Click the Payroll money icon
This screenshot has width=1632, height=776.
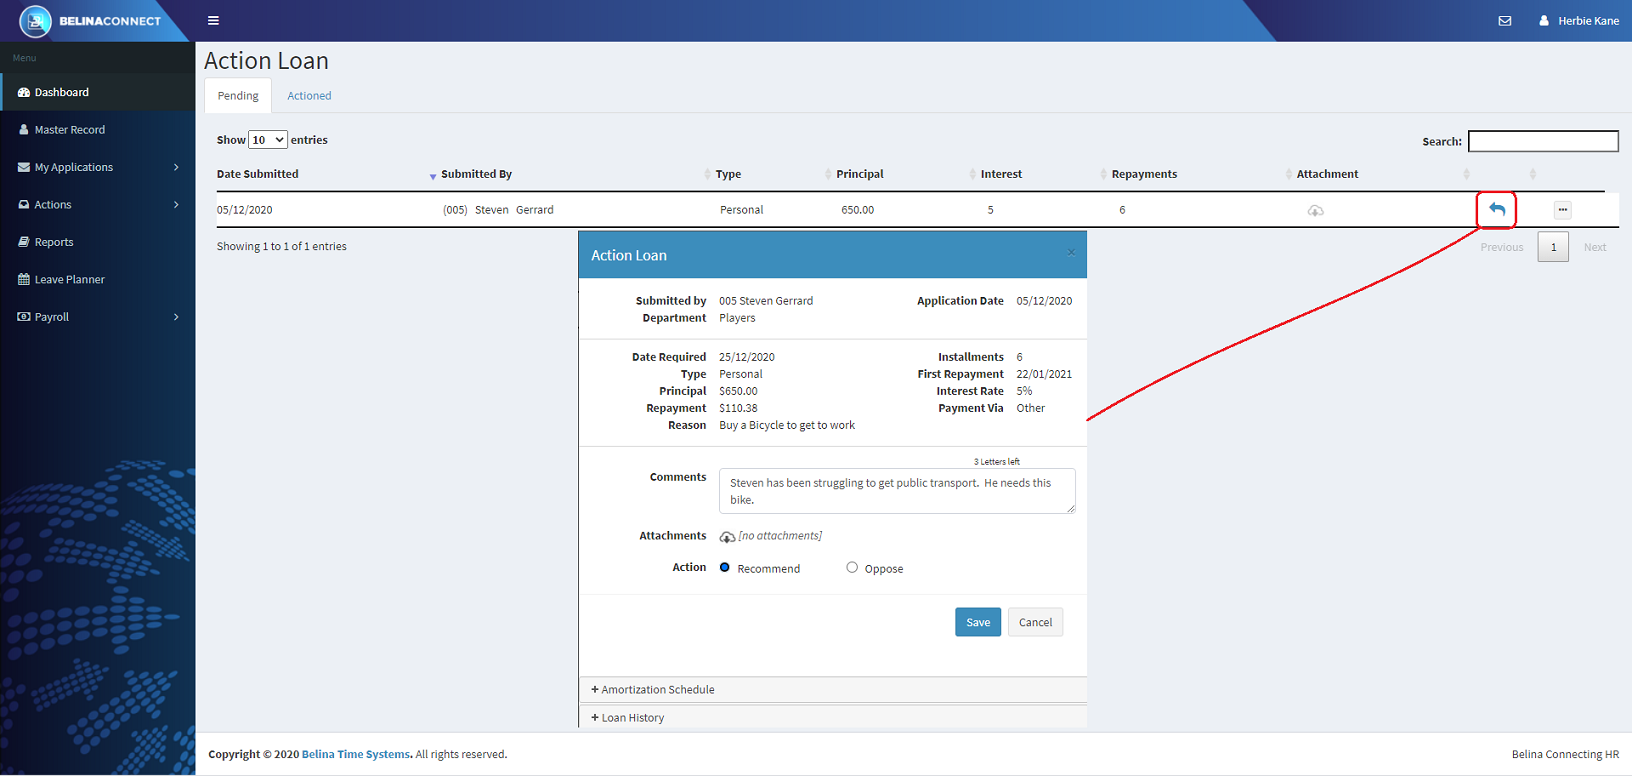[24, 317]
